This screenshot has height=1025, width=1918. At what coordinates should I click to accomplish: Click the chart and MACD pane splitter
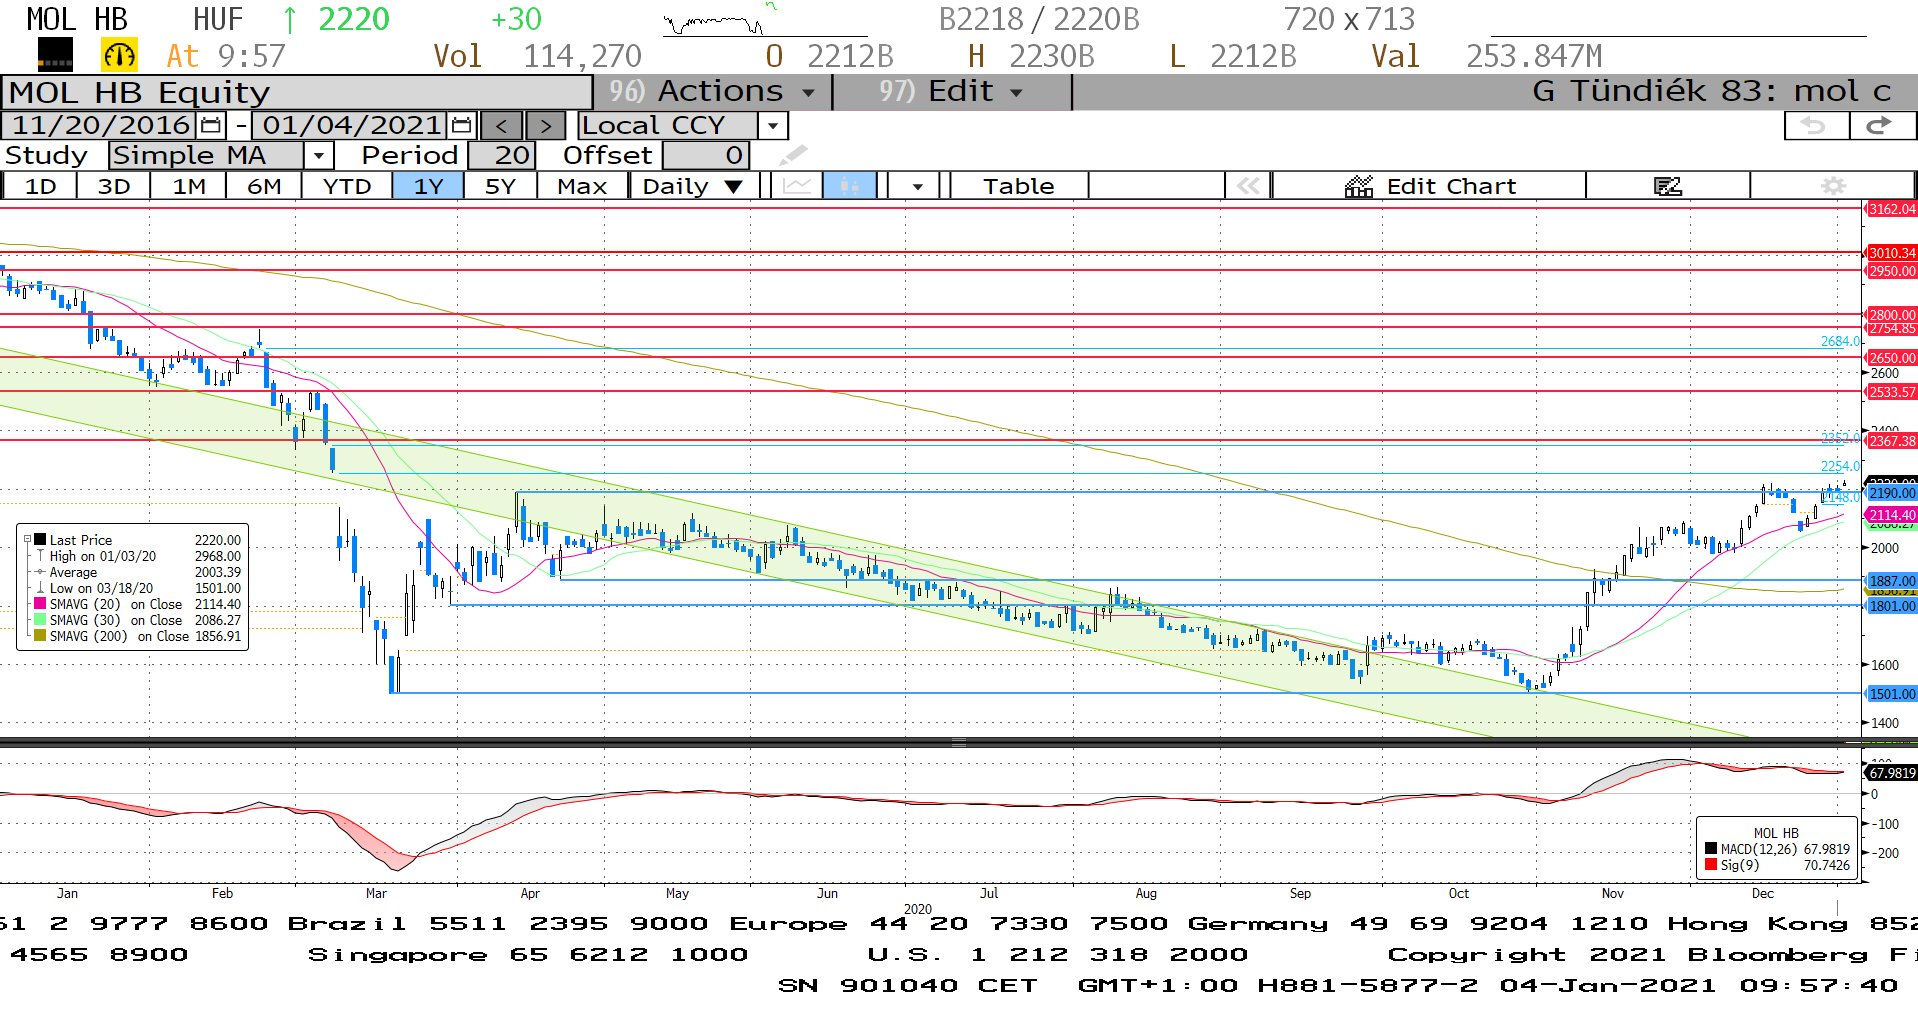[x=958, y=742]
